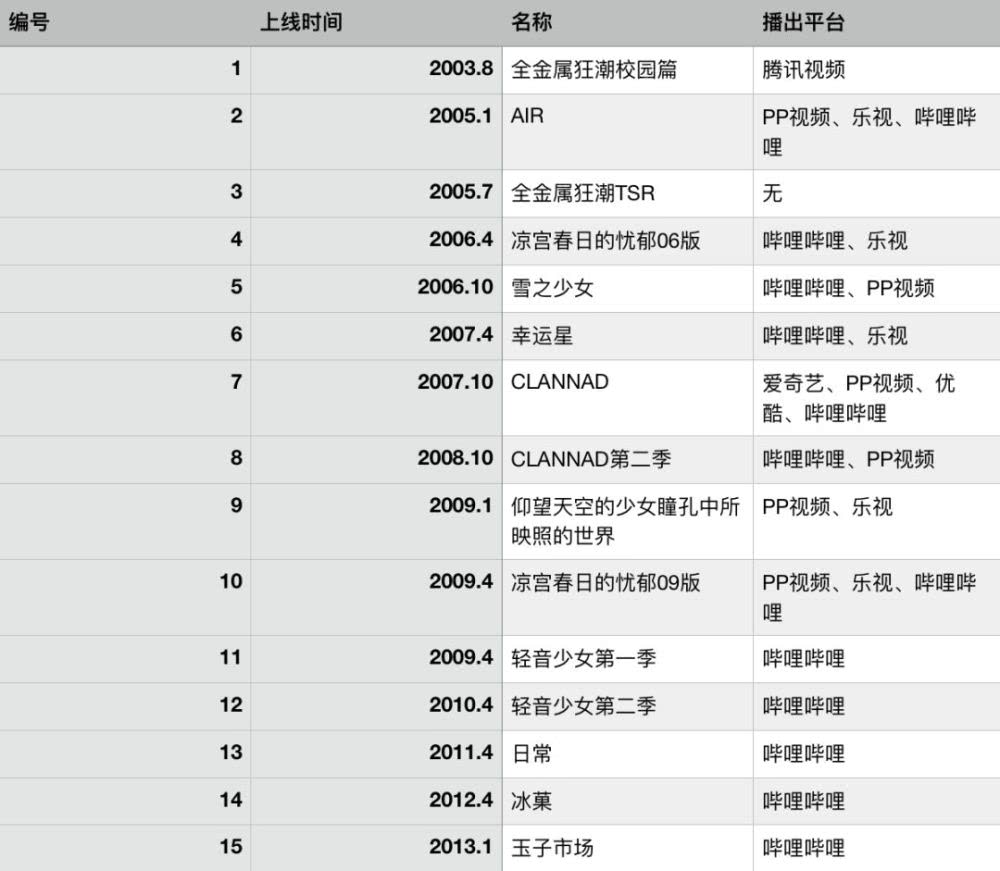Select platform cell 哔哩哔哩、乐视 in row 4
Screen dimensions: 1000x871
876,241
